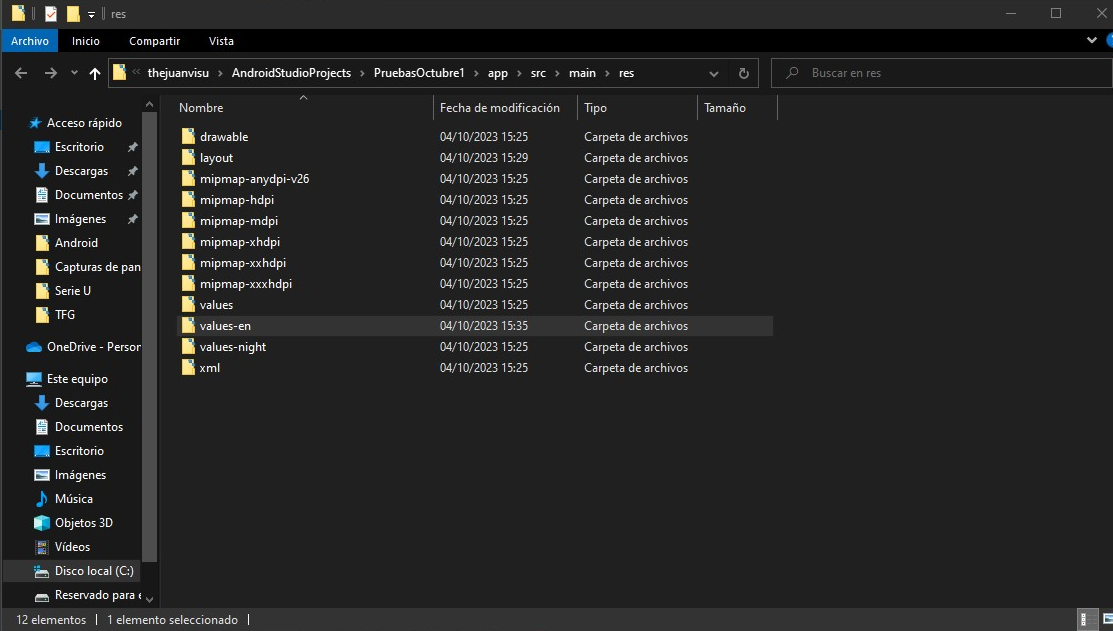
Task: Select Disco local (C:) in sidebar
Action: [x=93, y=571]
